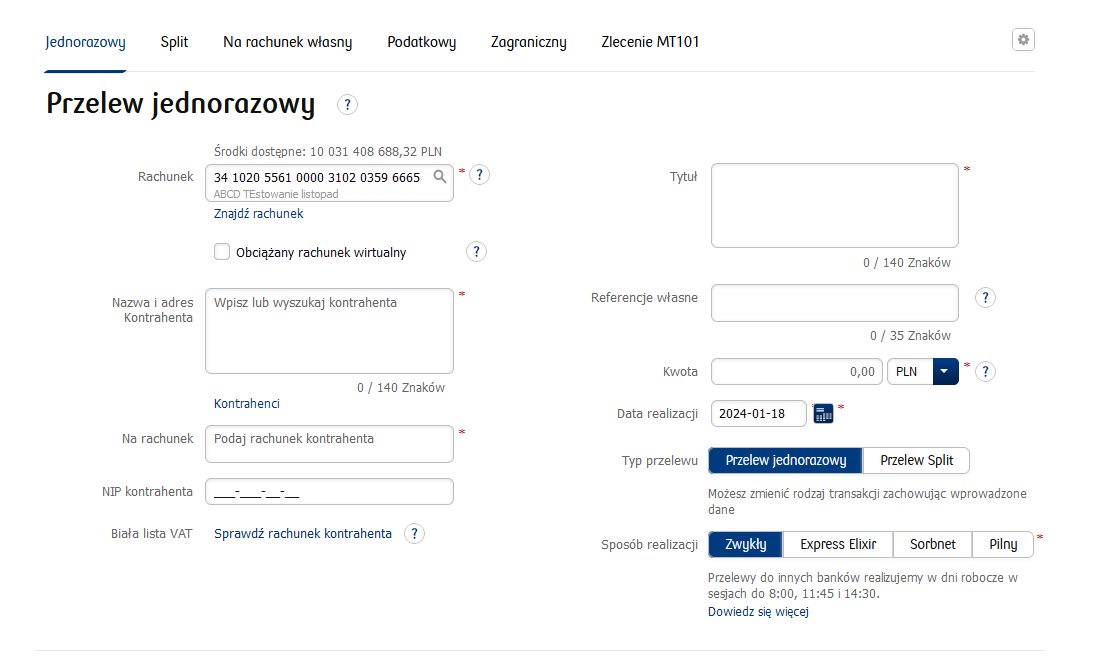Open calendar icon next to Data realizacji
Viewport: 1119px width, 671px height.
(822, 414)
